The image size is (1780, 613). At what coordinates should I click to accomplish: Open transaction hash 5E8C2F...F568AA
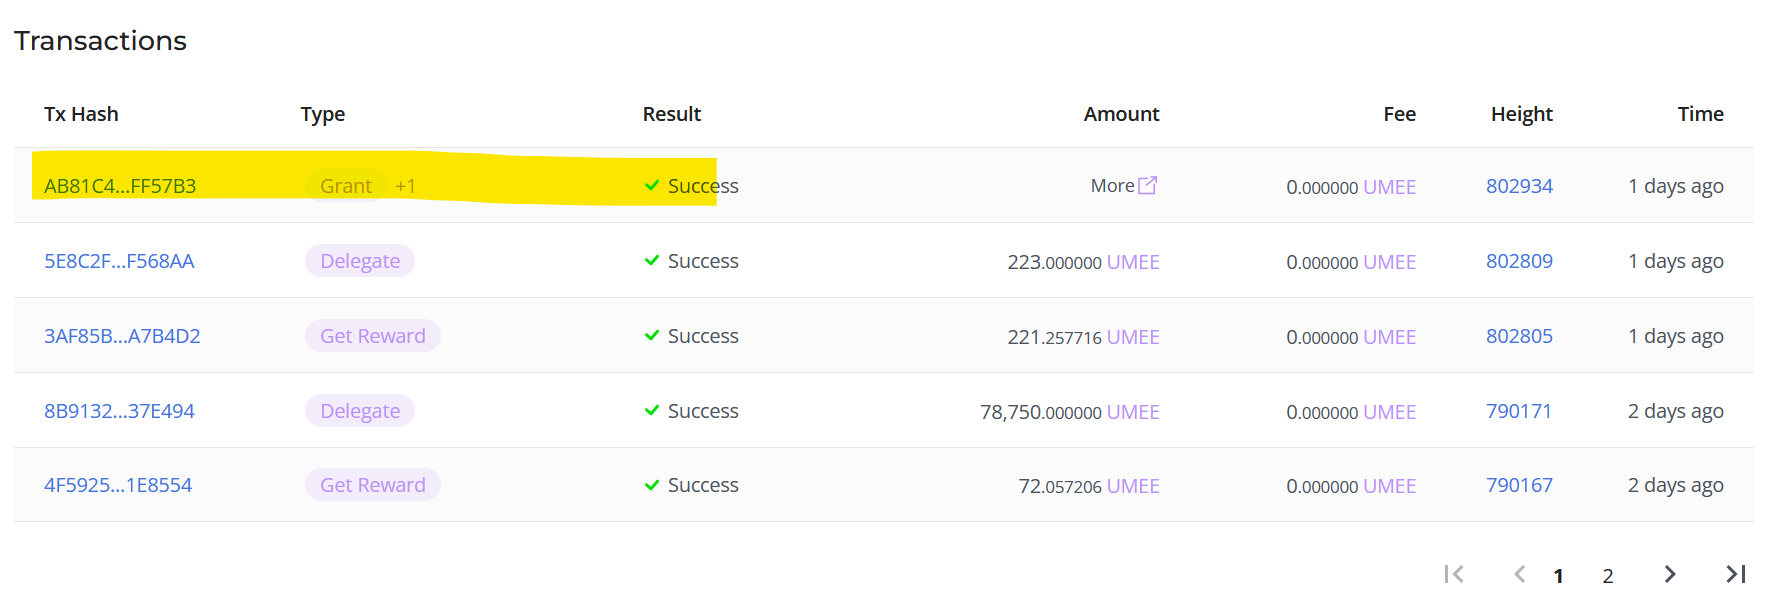[119, 261]
